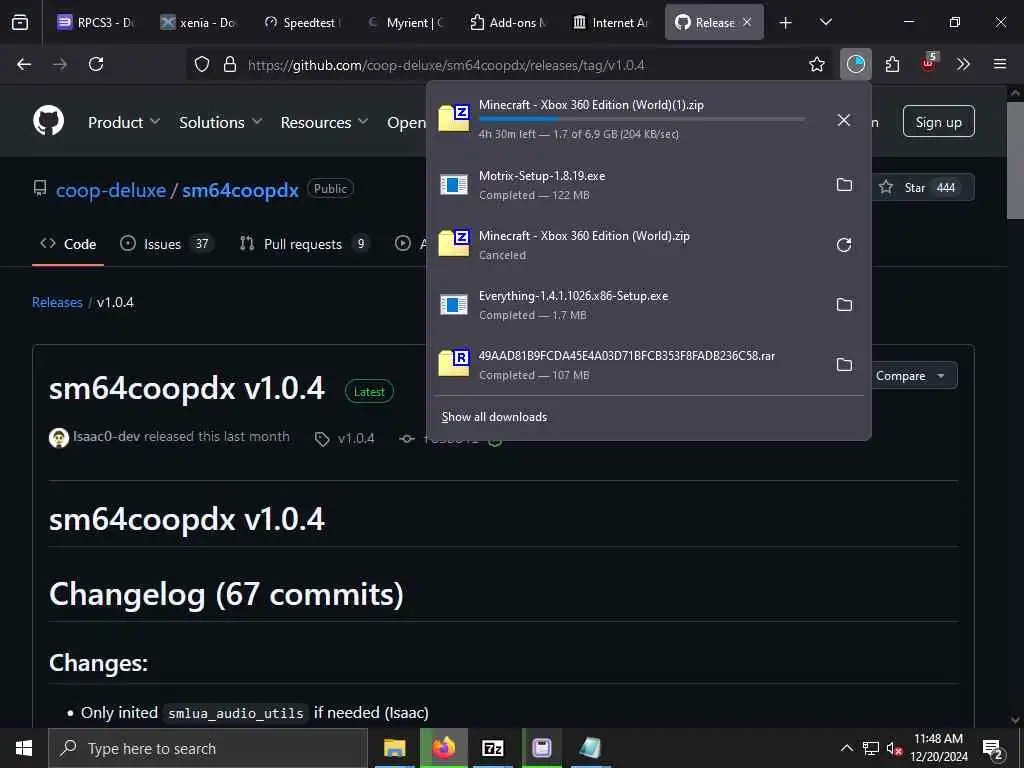Switch to the Myrient tab

tap(405, 22)
